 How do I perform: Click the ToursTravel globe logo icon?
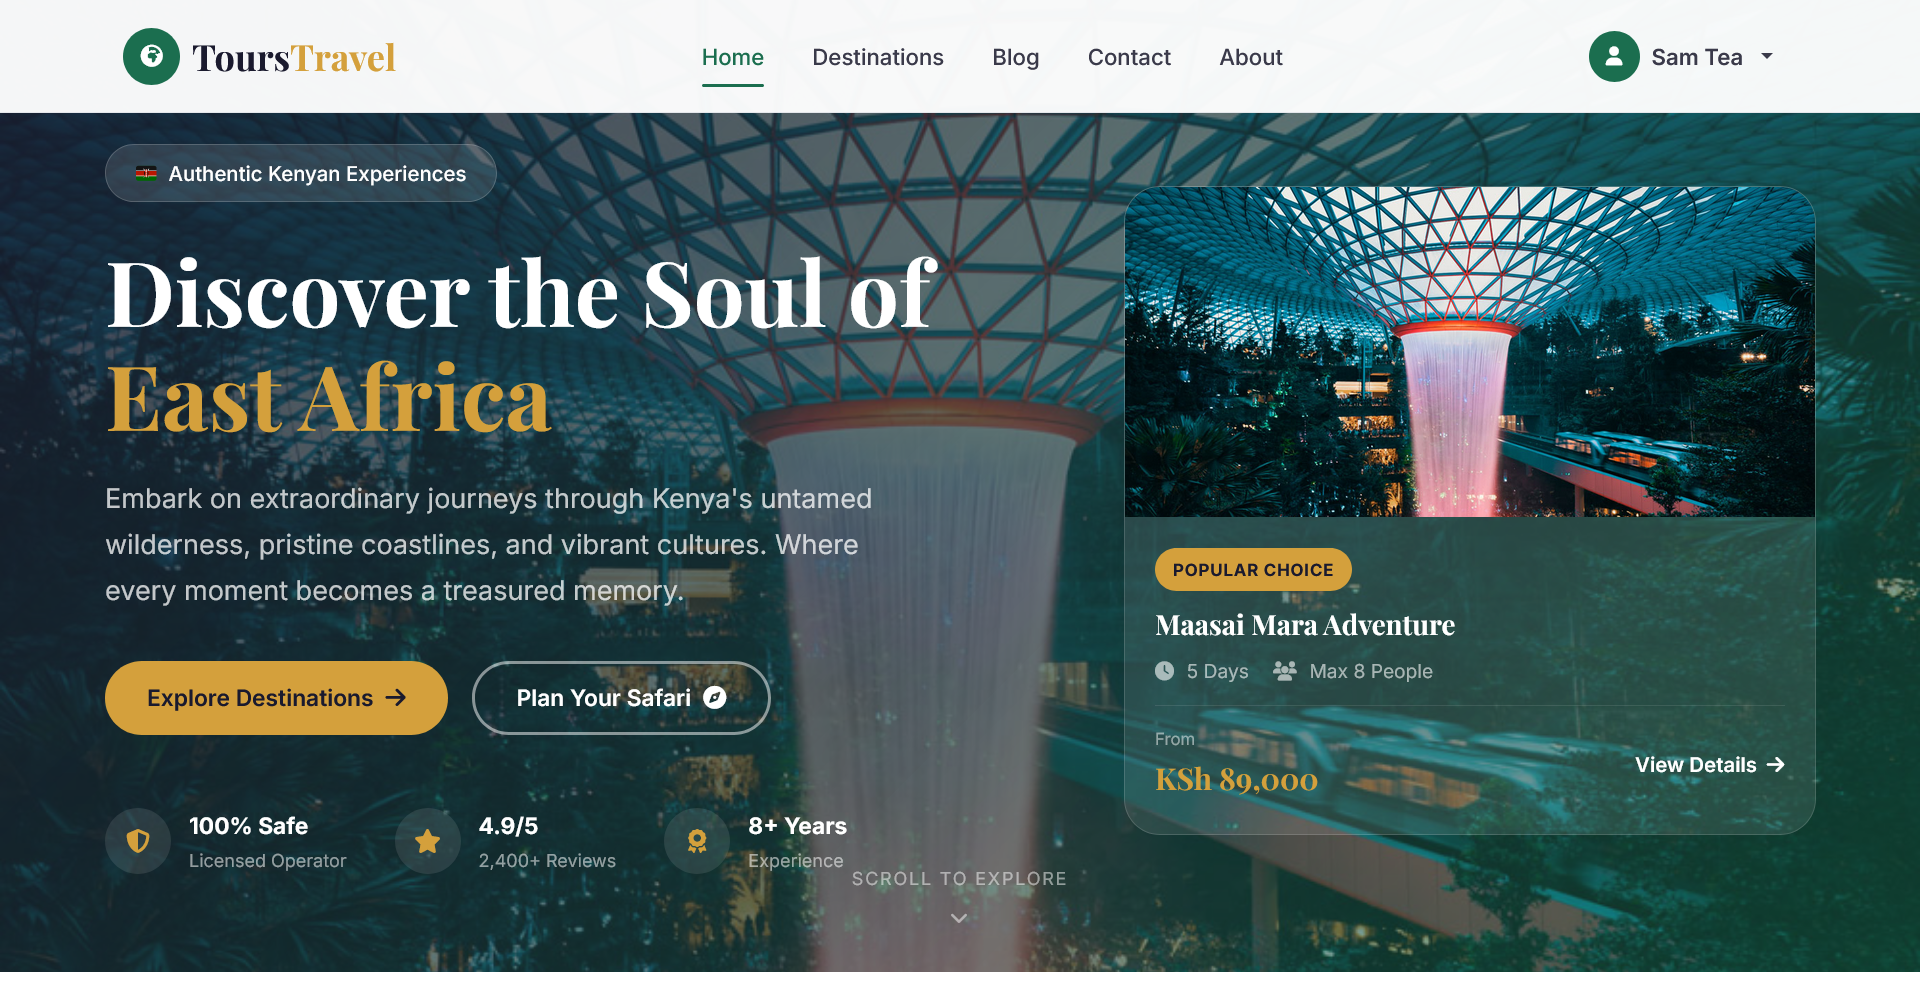click(151, 56)
